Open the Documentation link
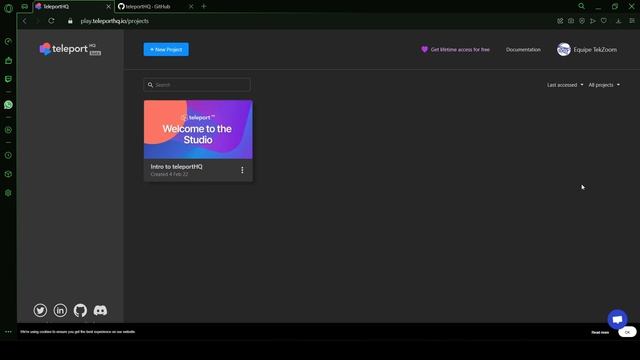Image resolution: width=640 pixels, height=360 pixels. (x=523, y=49)
